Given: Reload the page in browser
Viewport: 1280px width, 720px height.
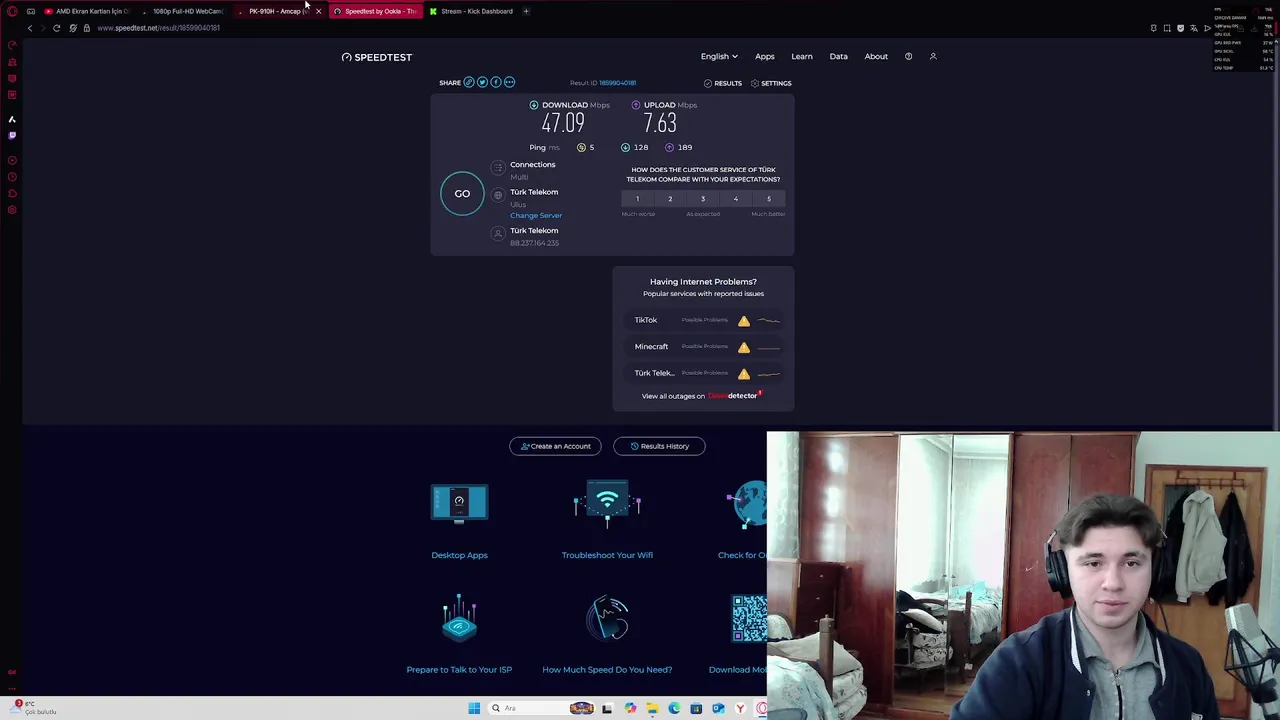Looking at the screenshot, I should 56,28.
